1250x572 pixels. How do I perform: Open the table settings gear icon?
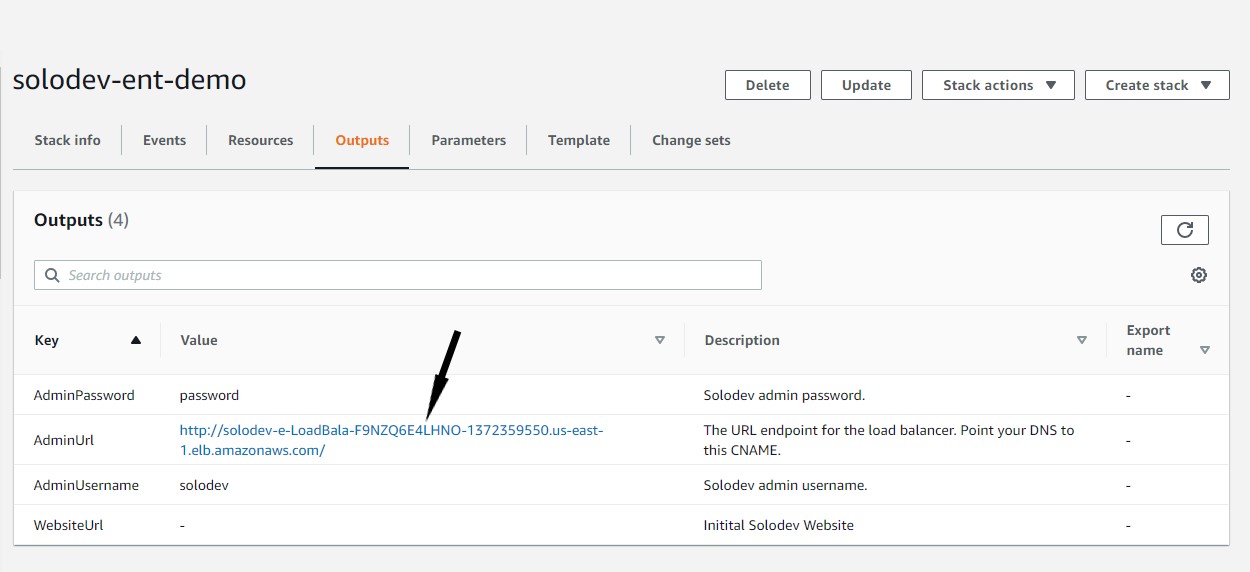tap(1199, 275)
